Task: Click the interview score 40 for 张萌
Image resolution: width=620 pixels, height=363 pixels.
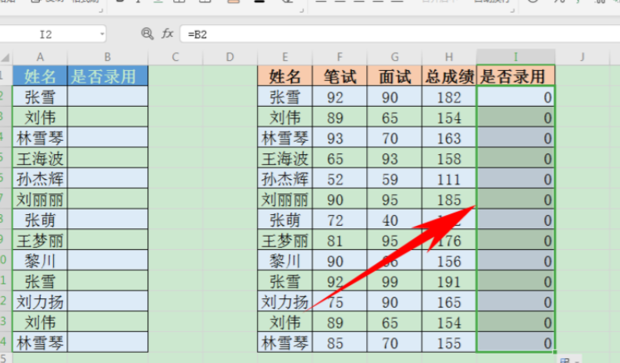Action: click(x=394, y=220)
